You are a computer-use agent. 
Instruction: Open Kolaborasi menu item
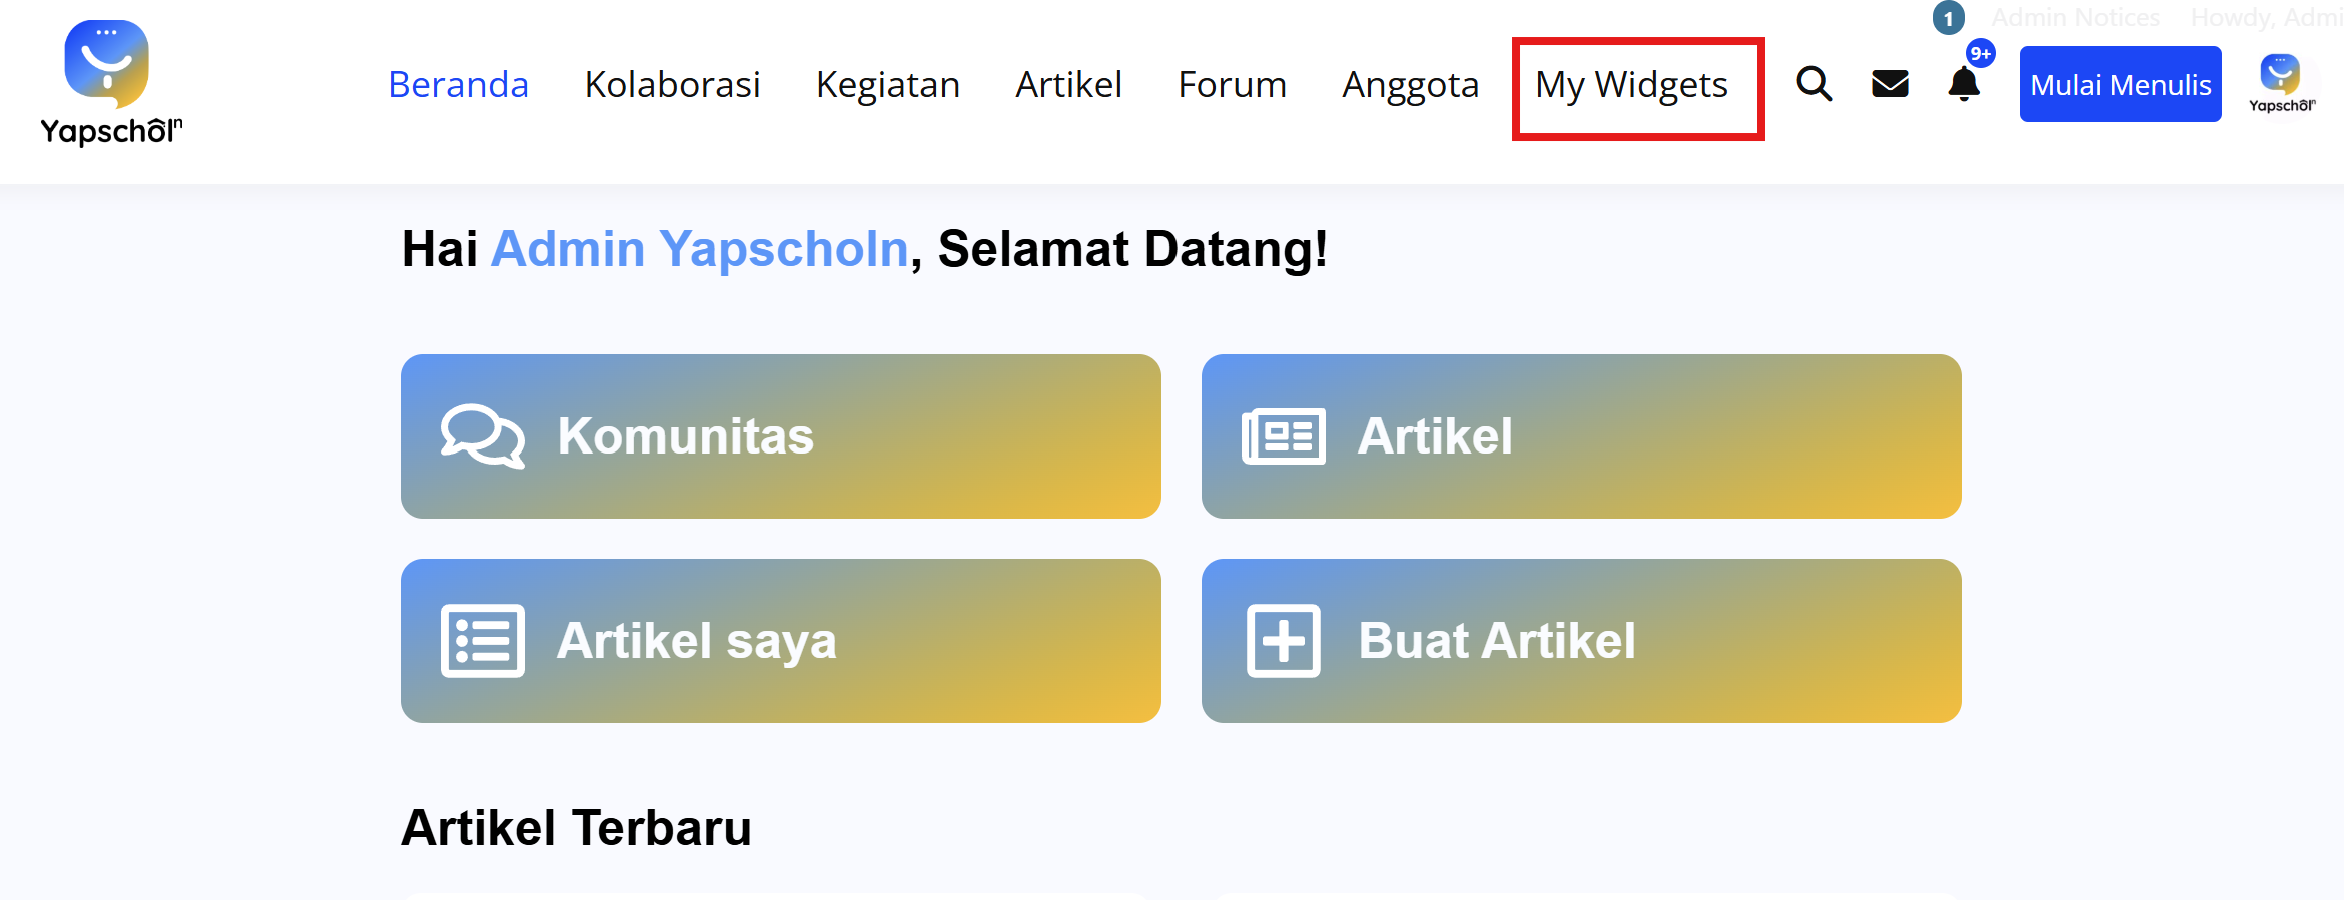(672, 85)
